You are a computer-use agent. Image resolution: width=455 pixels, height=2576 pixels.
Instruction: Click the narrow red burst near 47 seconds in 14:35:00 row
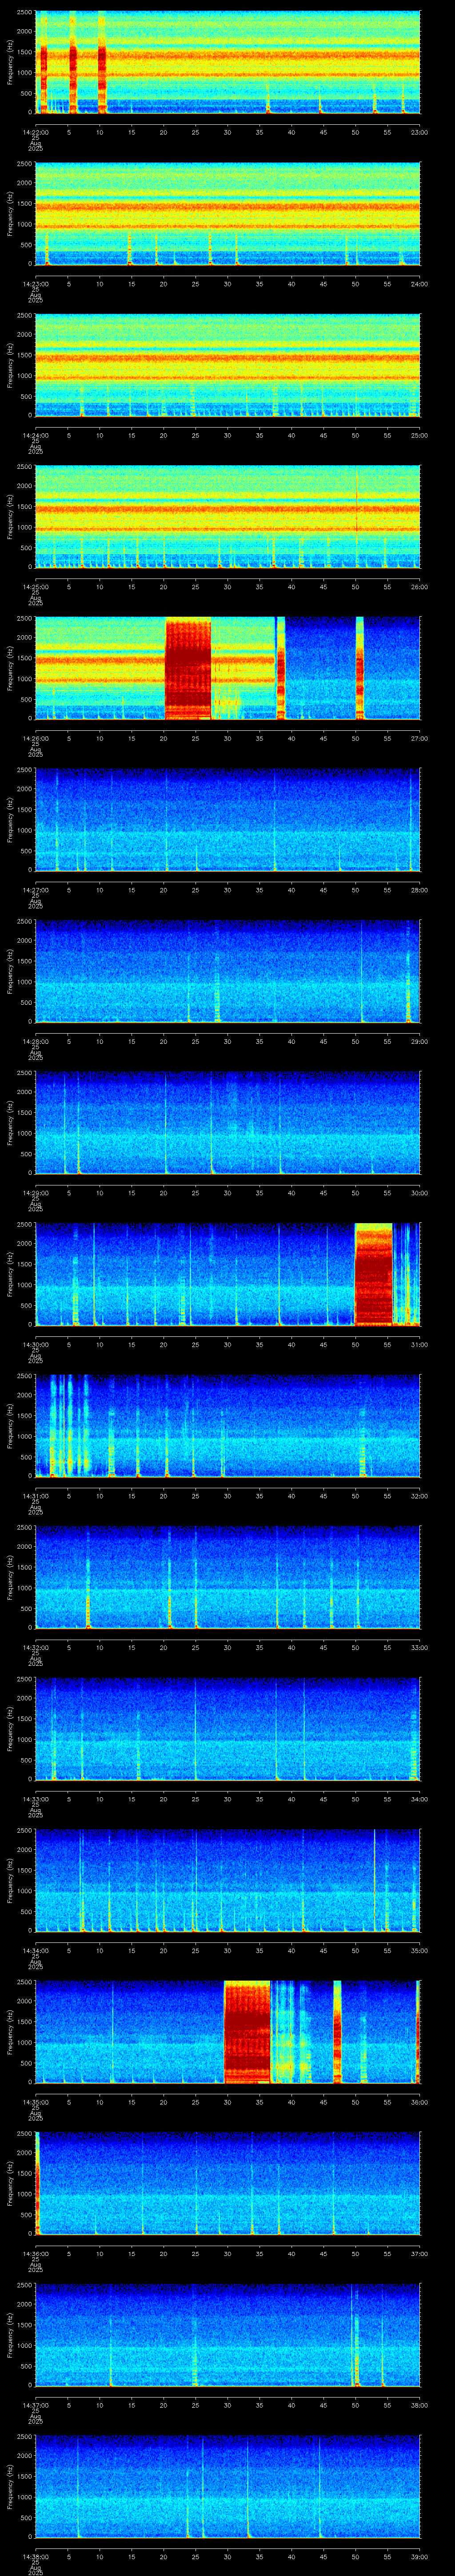337,2032
